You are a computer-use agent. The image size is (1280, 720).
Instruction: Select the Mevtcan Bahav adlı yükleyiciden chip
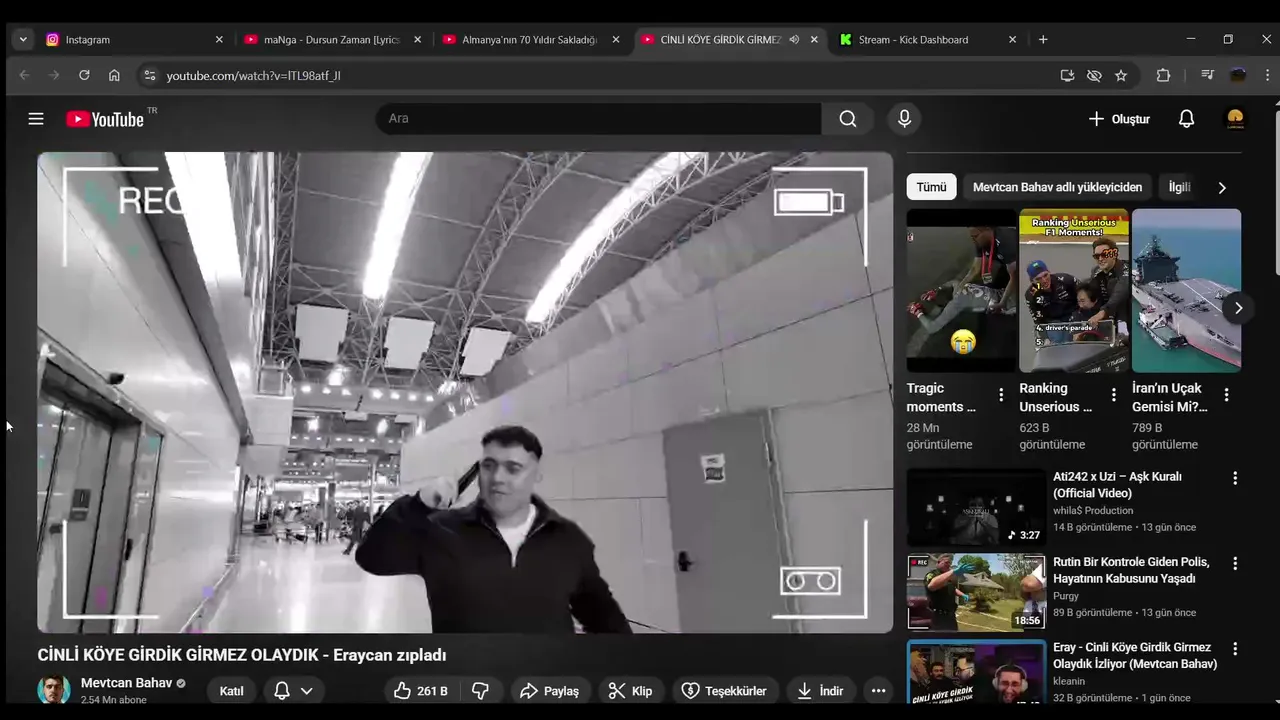tap(1057, 187)
